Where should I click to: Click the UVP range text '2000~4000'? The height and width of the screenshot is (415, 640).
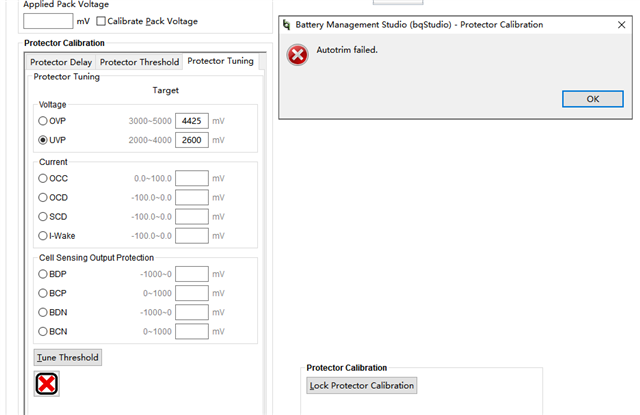click(x=150, y=140)
